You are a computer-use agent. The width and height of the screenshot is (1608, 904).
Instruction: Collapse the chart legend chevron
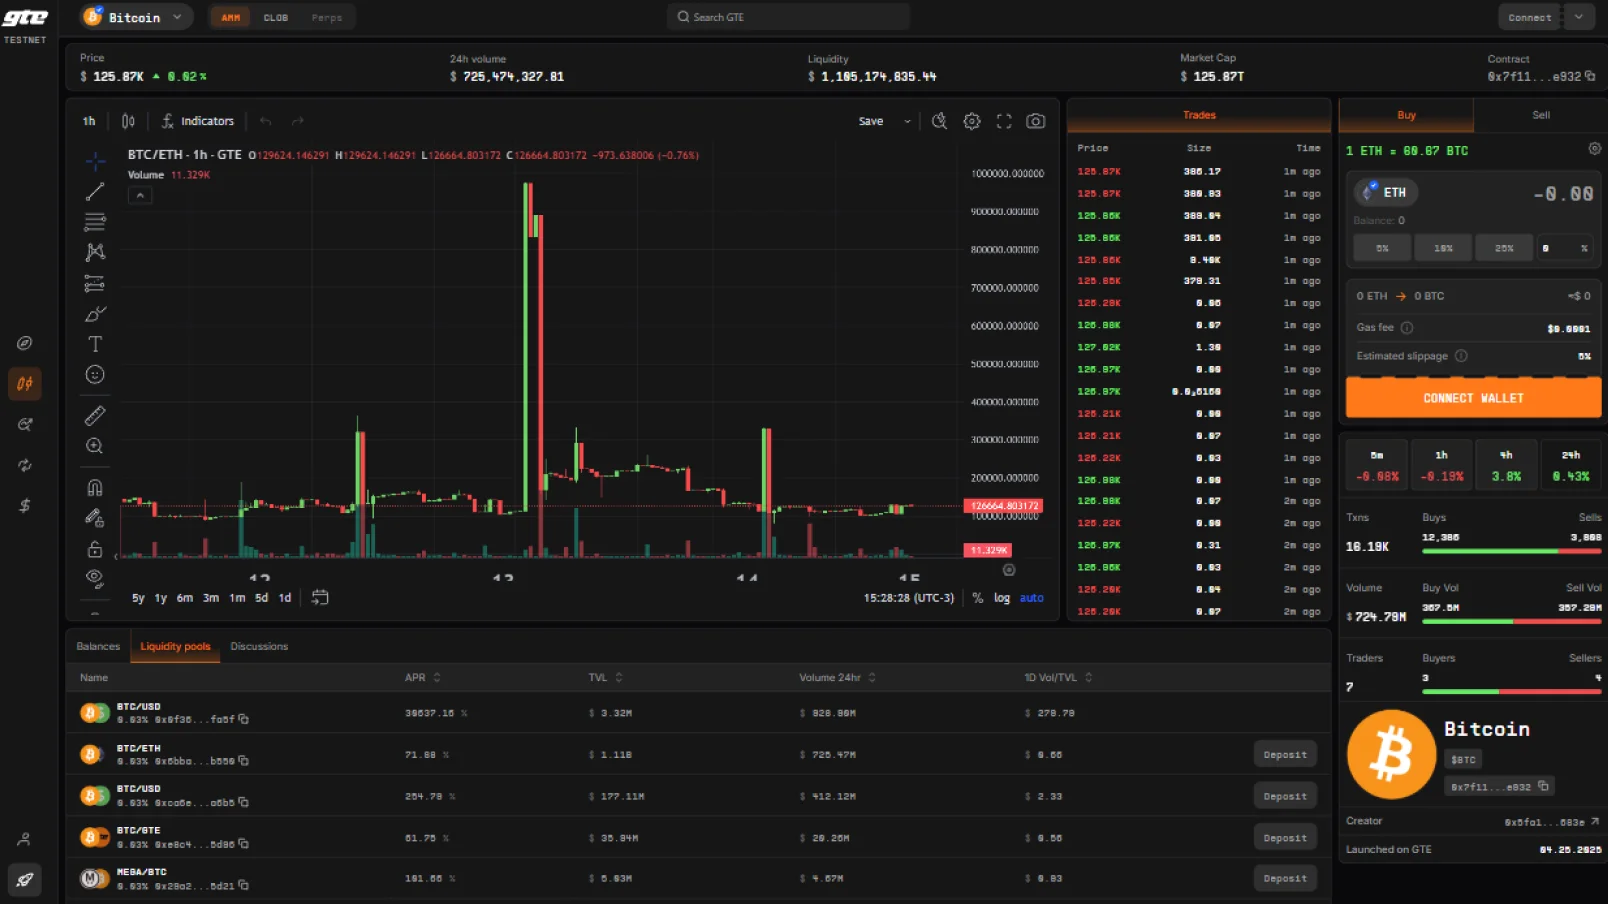(x=140, y=195)
